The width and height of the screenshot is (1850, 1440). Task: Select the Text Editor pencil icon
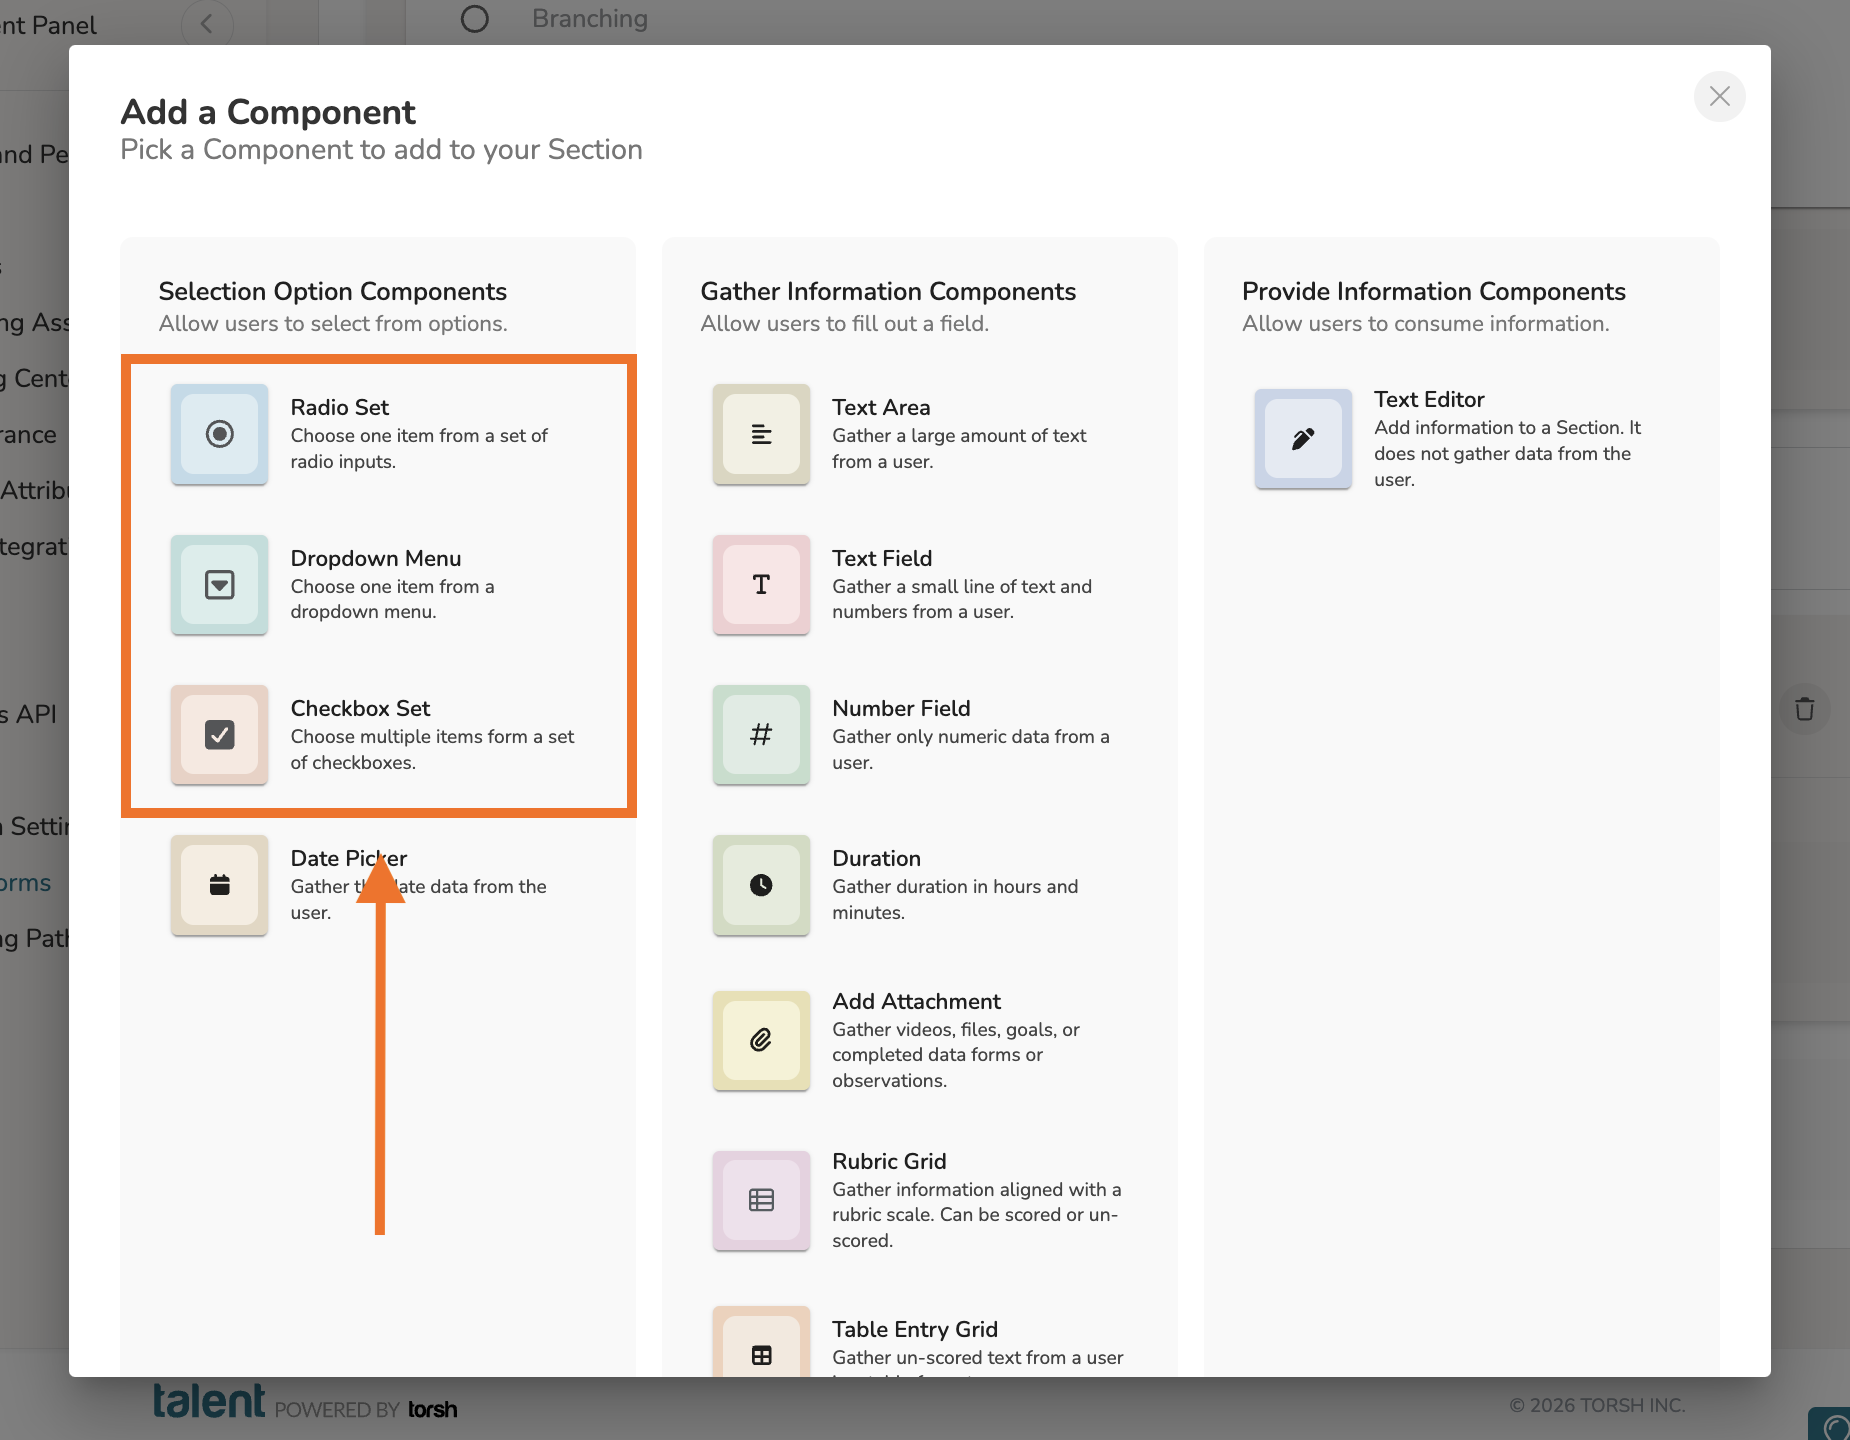(1303, 439)
